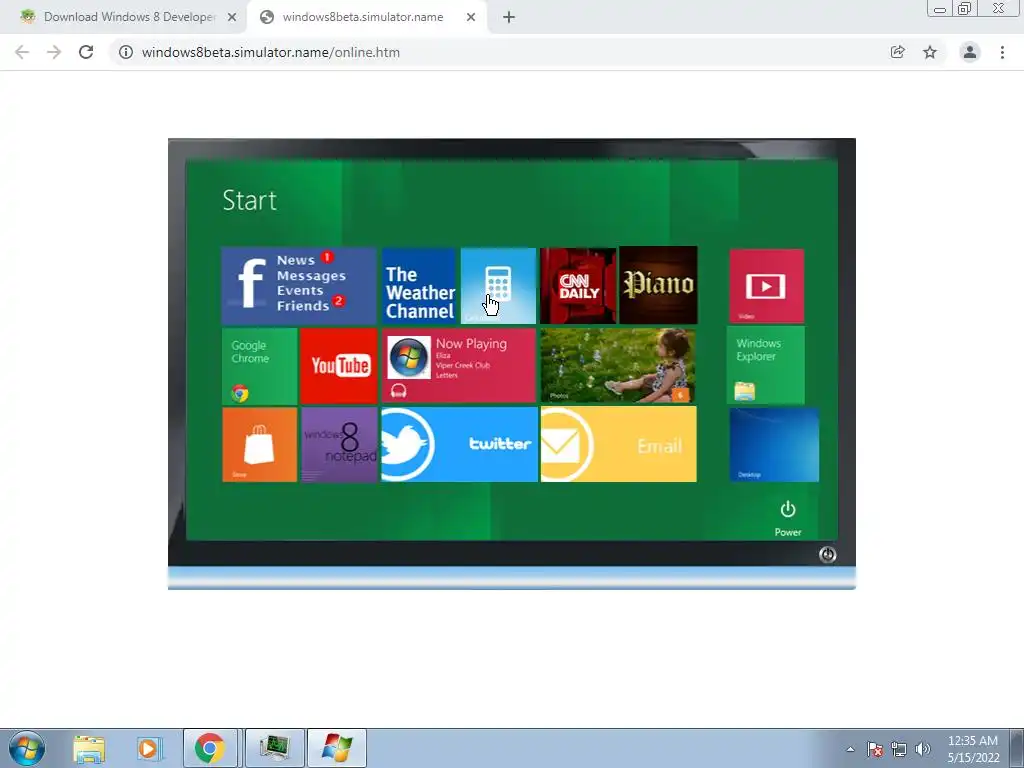This screenshot has height=768, width=1024.
Task: Launch Windows Media Player from taskbar
Action: (x=149, y=749)
